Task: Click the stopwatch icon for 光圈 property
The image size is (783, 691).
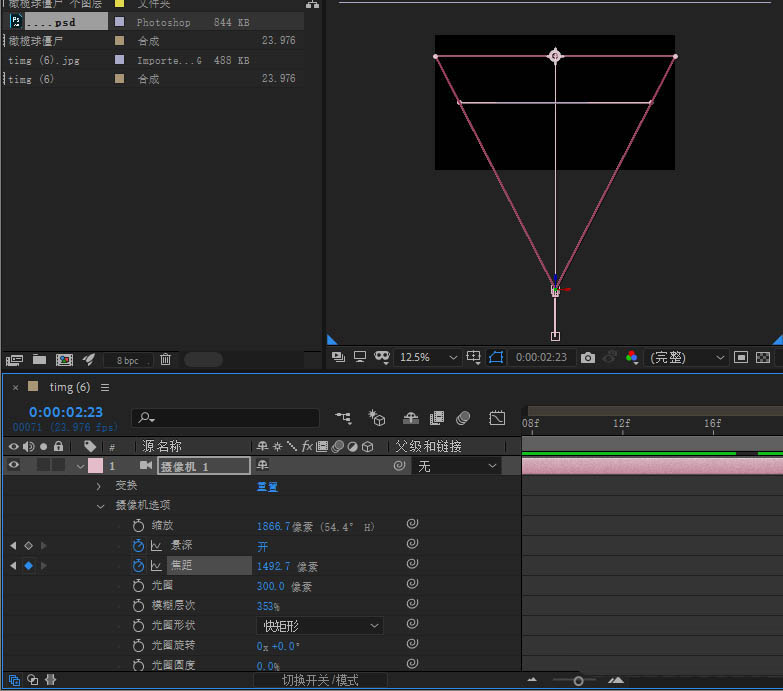Action: tap(138, 586)
